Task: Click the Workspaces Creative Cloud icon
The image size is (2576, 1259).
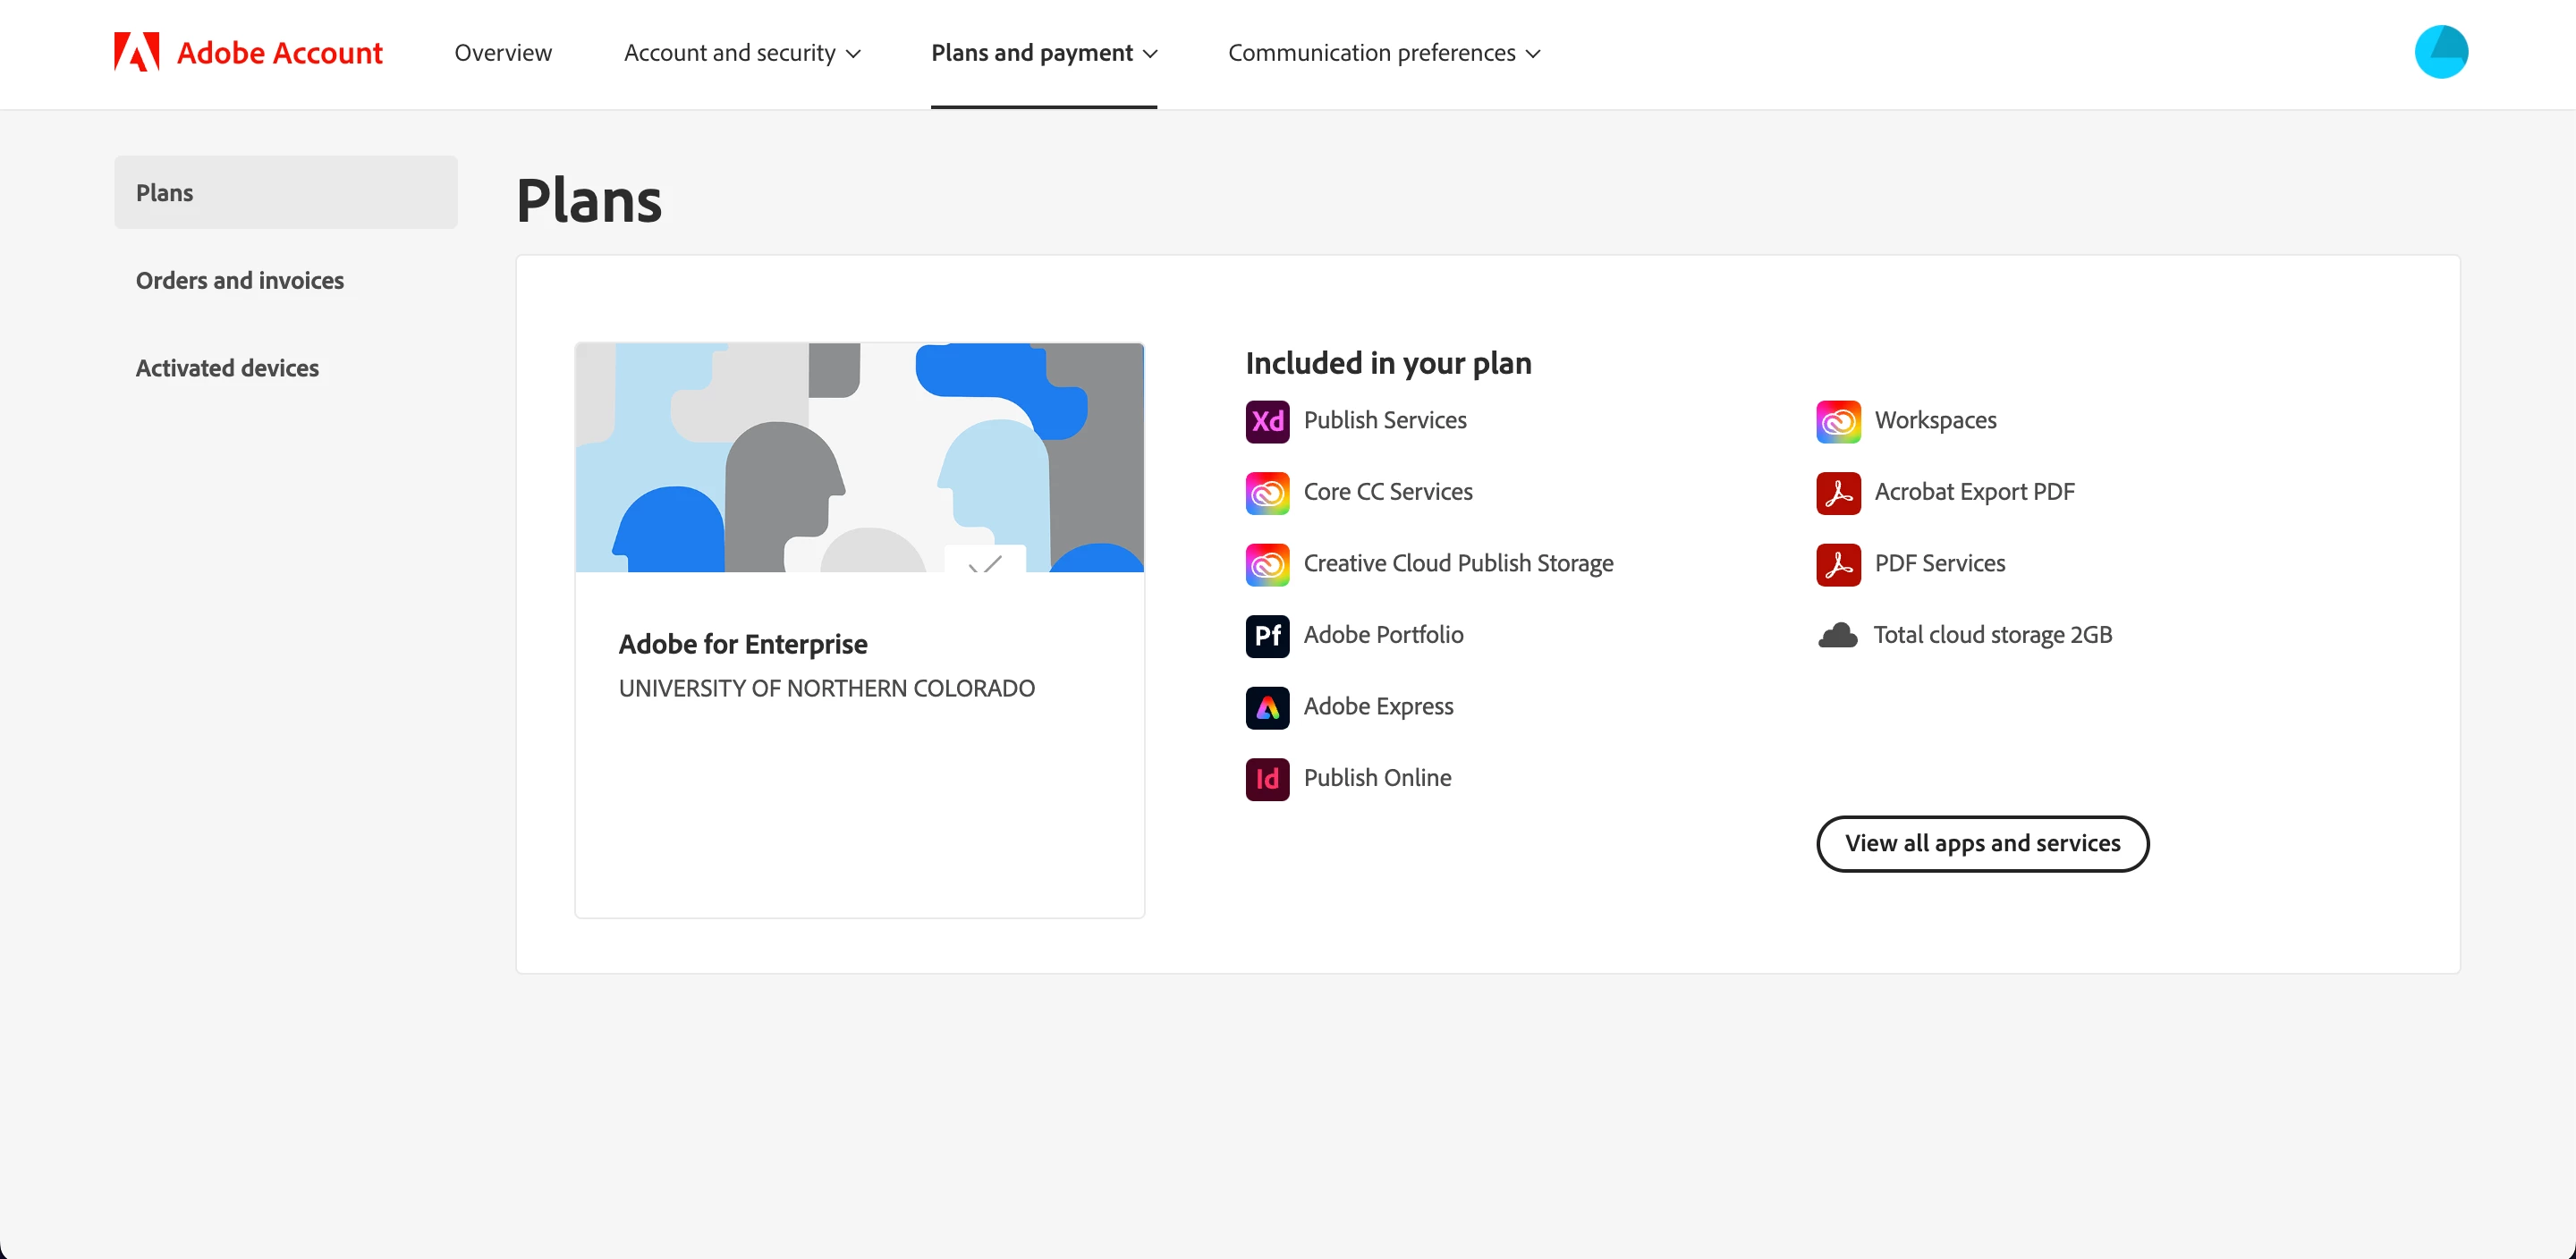Action: pyautogui.click(x=1837, y=421)
